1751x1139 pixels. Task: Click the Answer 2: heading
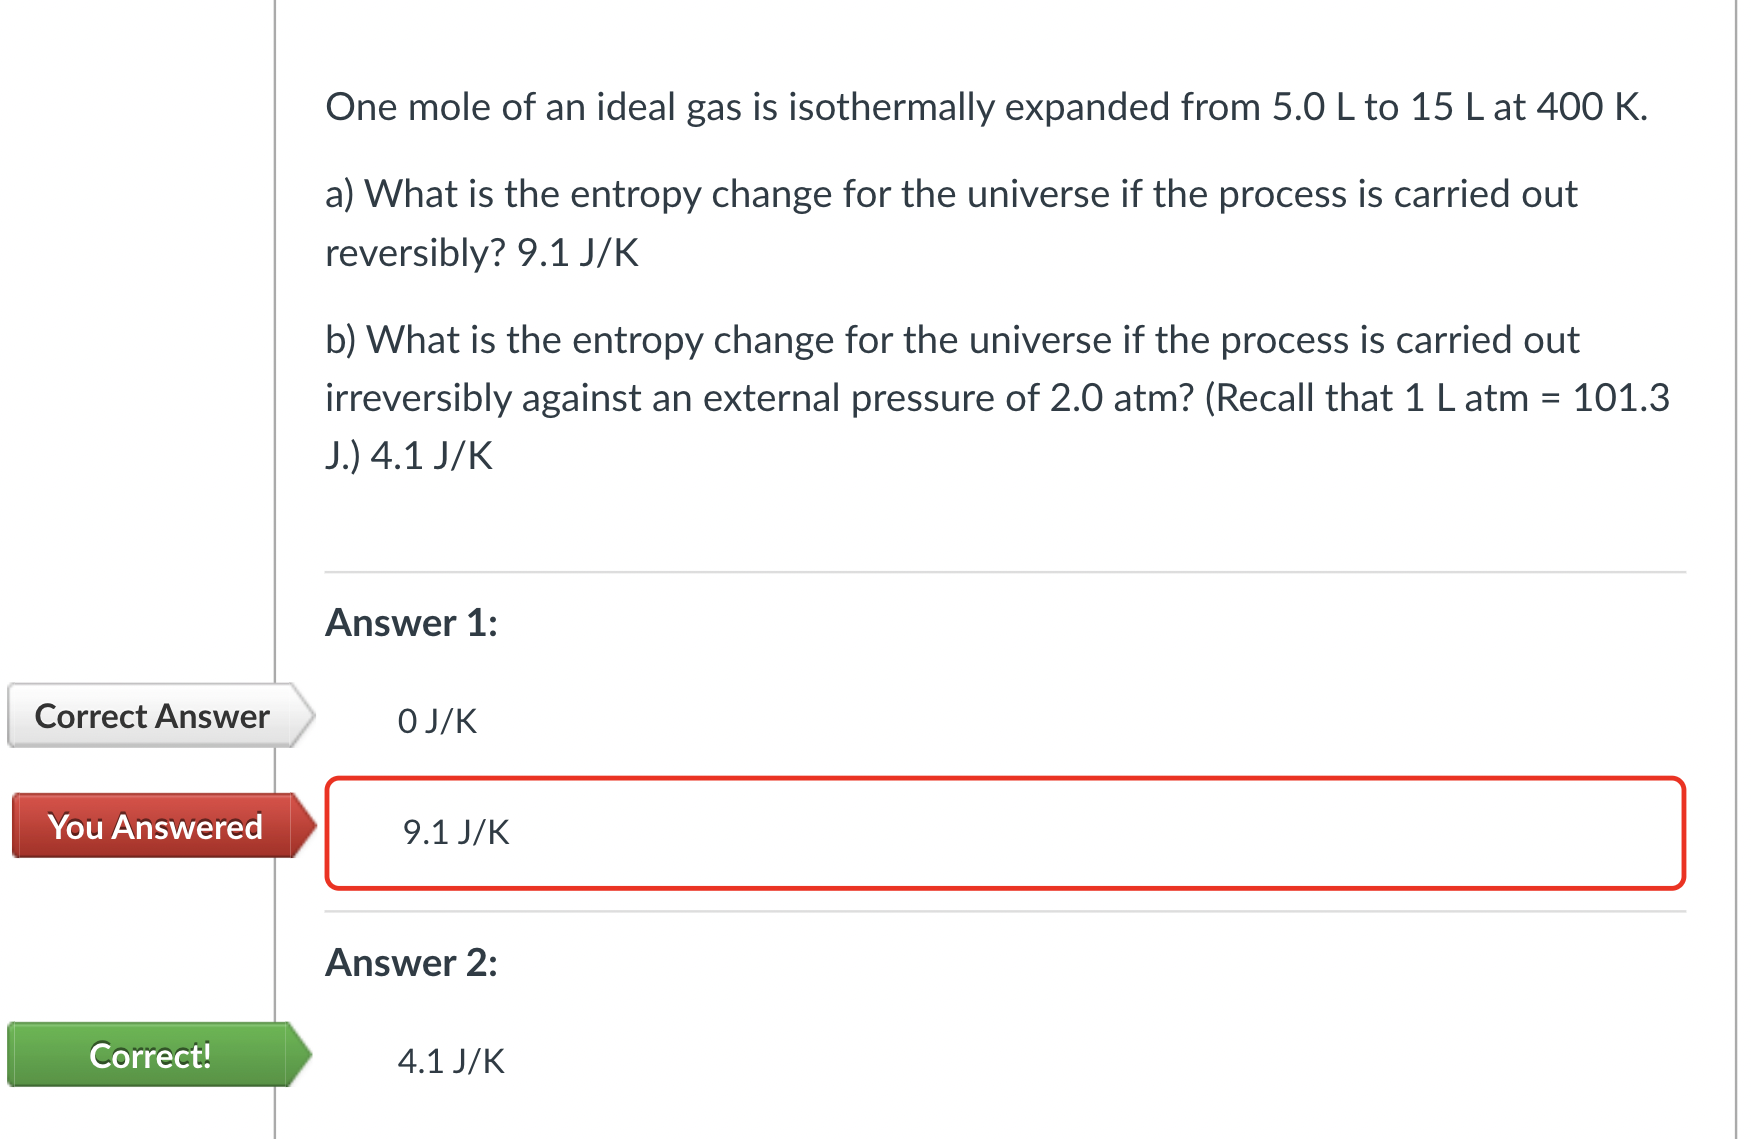[413, 963]
